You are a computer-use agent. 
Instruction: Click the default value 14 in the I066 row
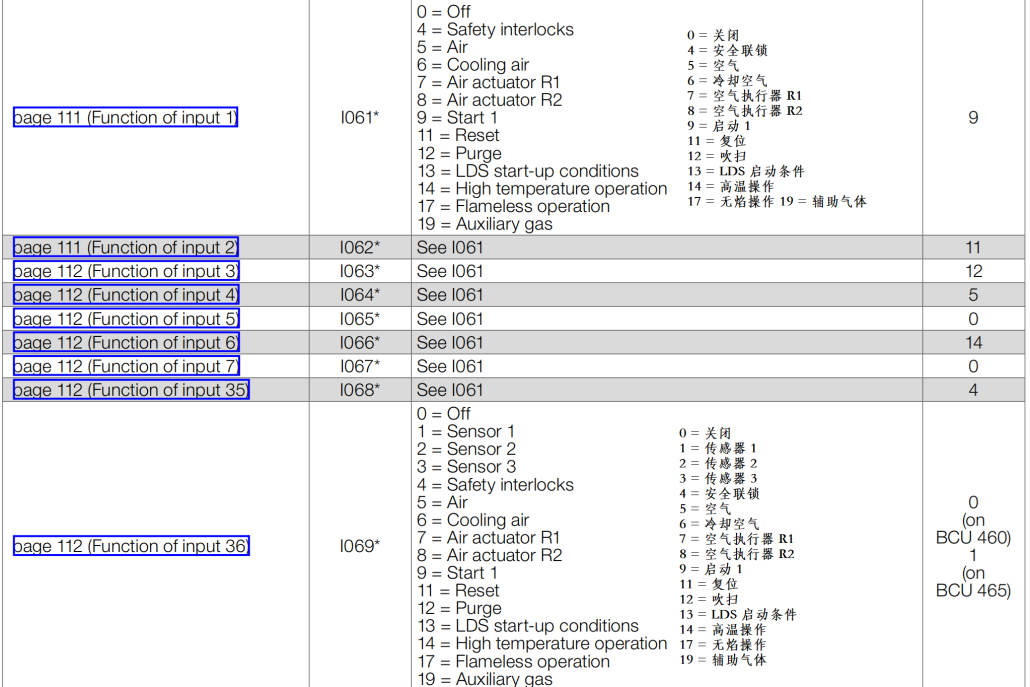(972, 342)
